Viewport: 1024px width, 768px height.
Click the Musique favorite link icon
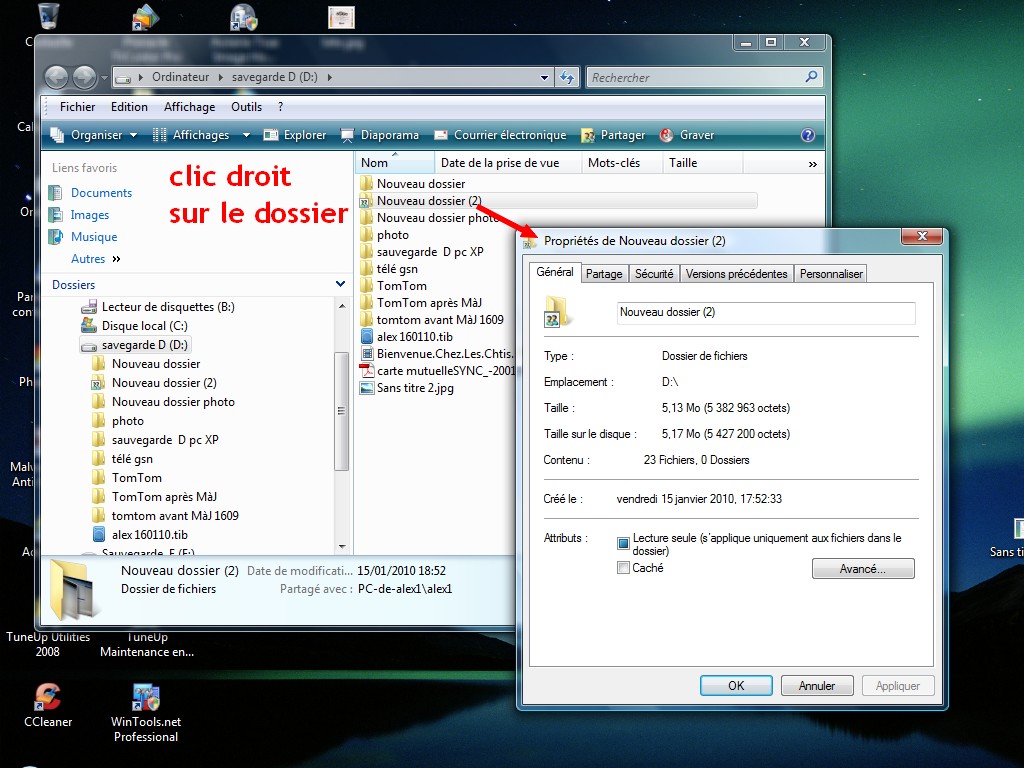click(56, 237)
